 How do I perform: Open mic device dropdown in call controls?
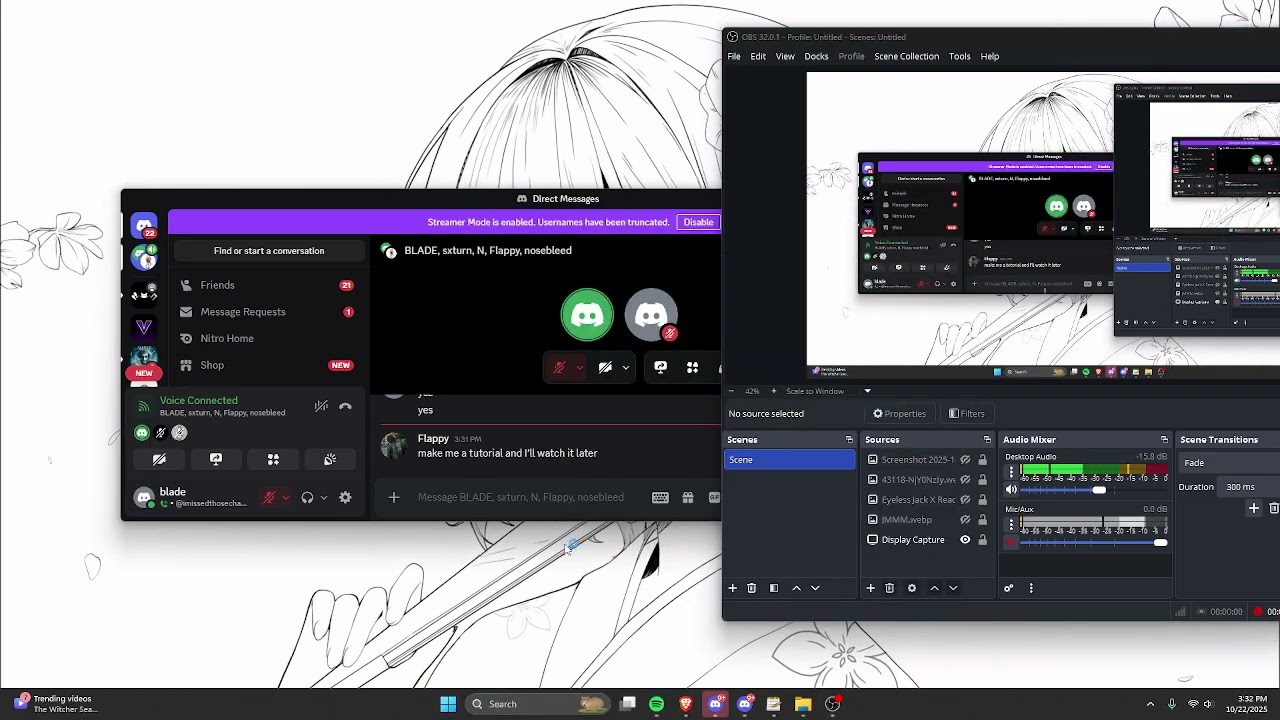click(579, 367)
